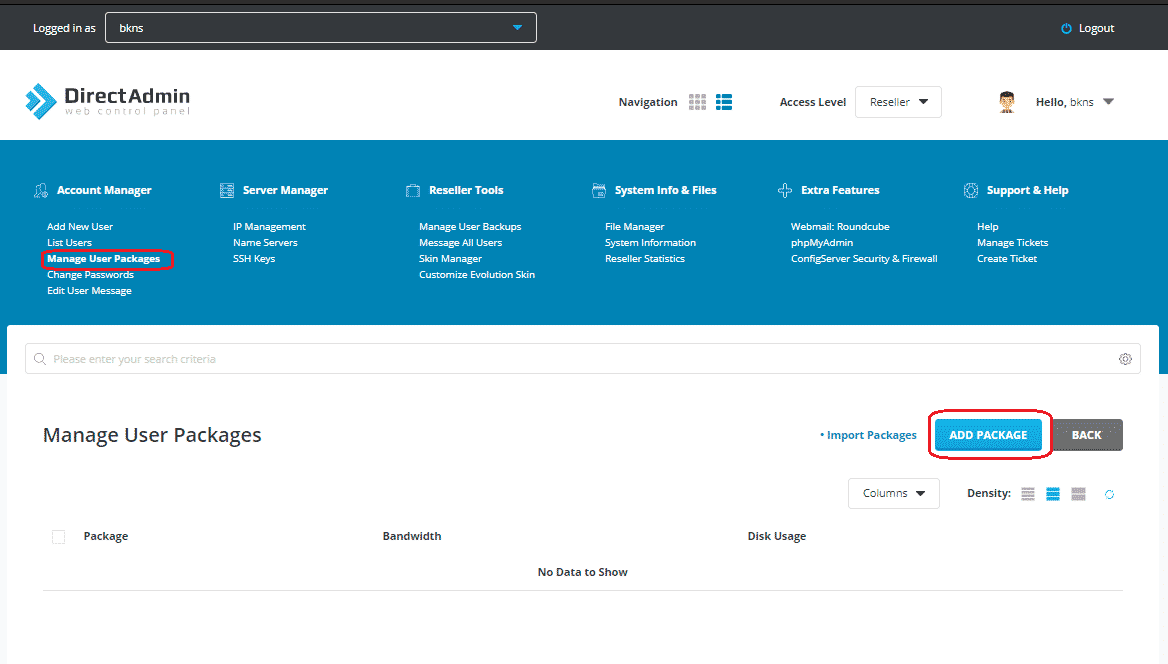Click the table refresh icon

coord(1109,494)
